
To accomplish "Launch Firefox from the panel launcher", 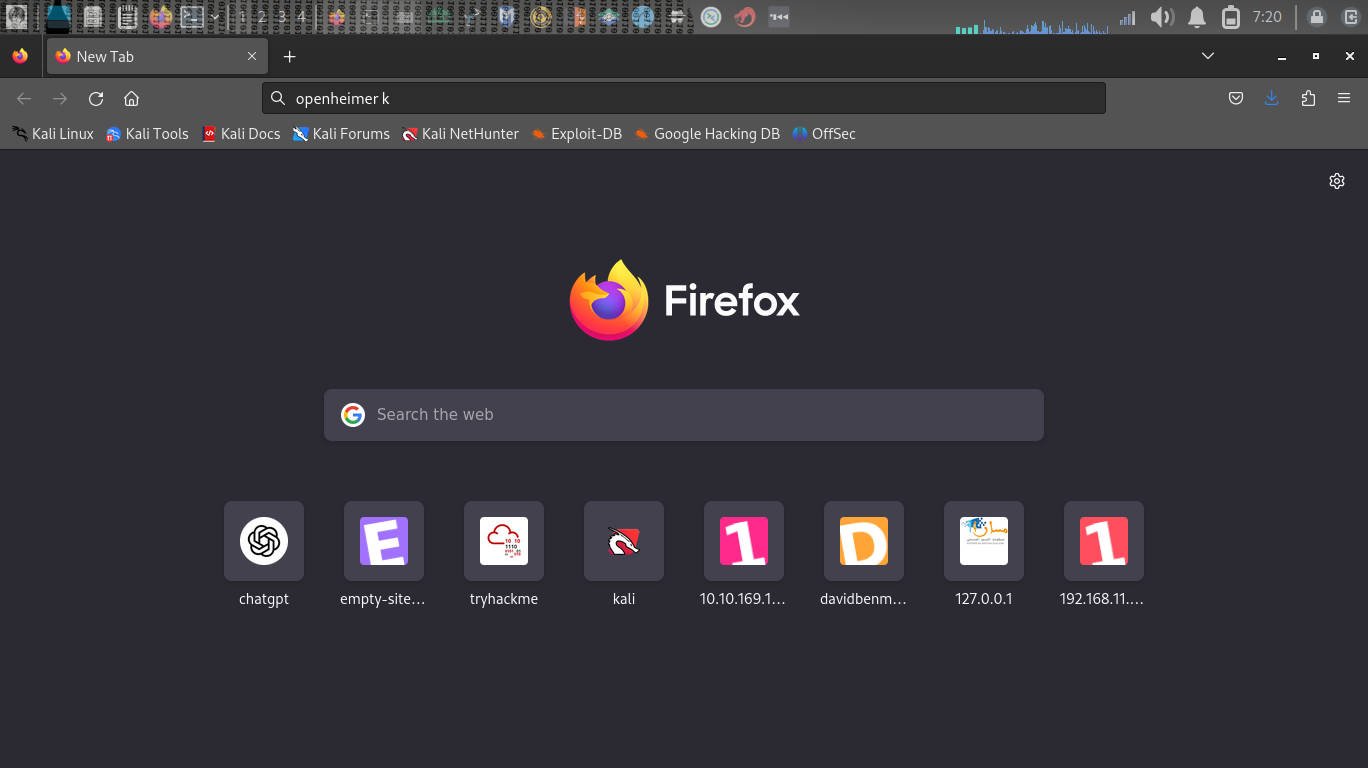I will pos(161,16).
